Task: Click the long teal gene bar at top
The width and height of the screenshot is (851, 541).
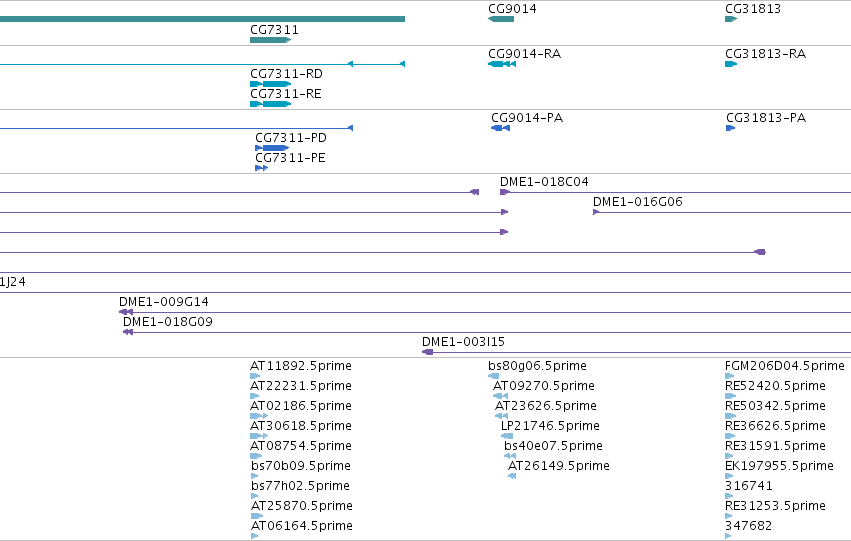Action: 202,20
